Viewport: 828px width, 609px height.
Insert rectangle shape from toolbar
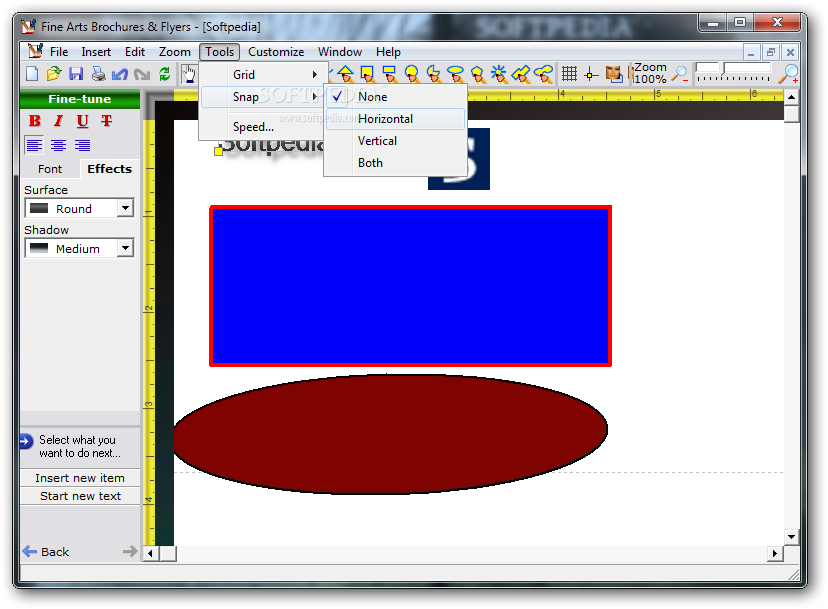(x=390, y=74)
